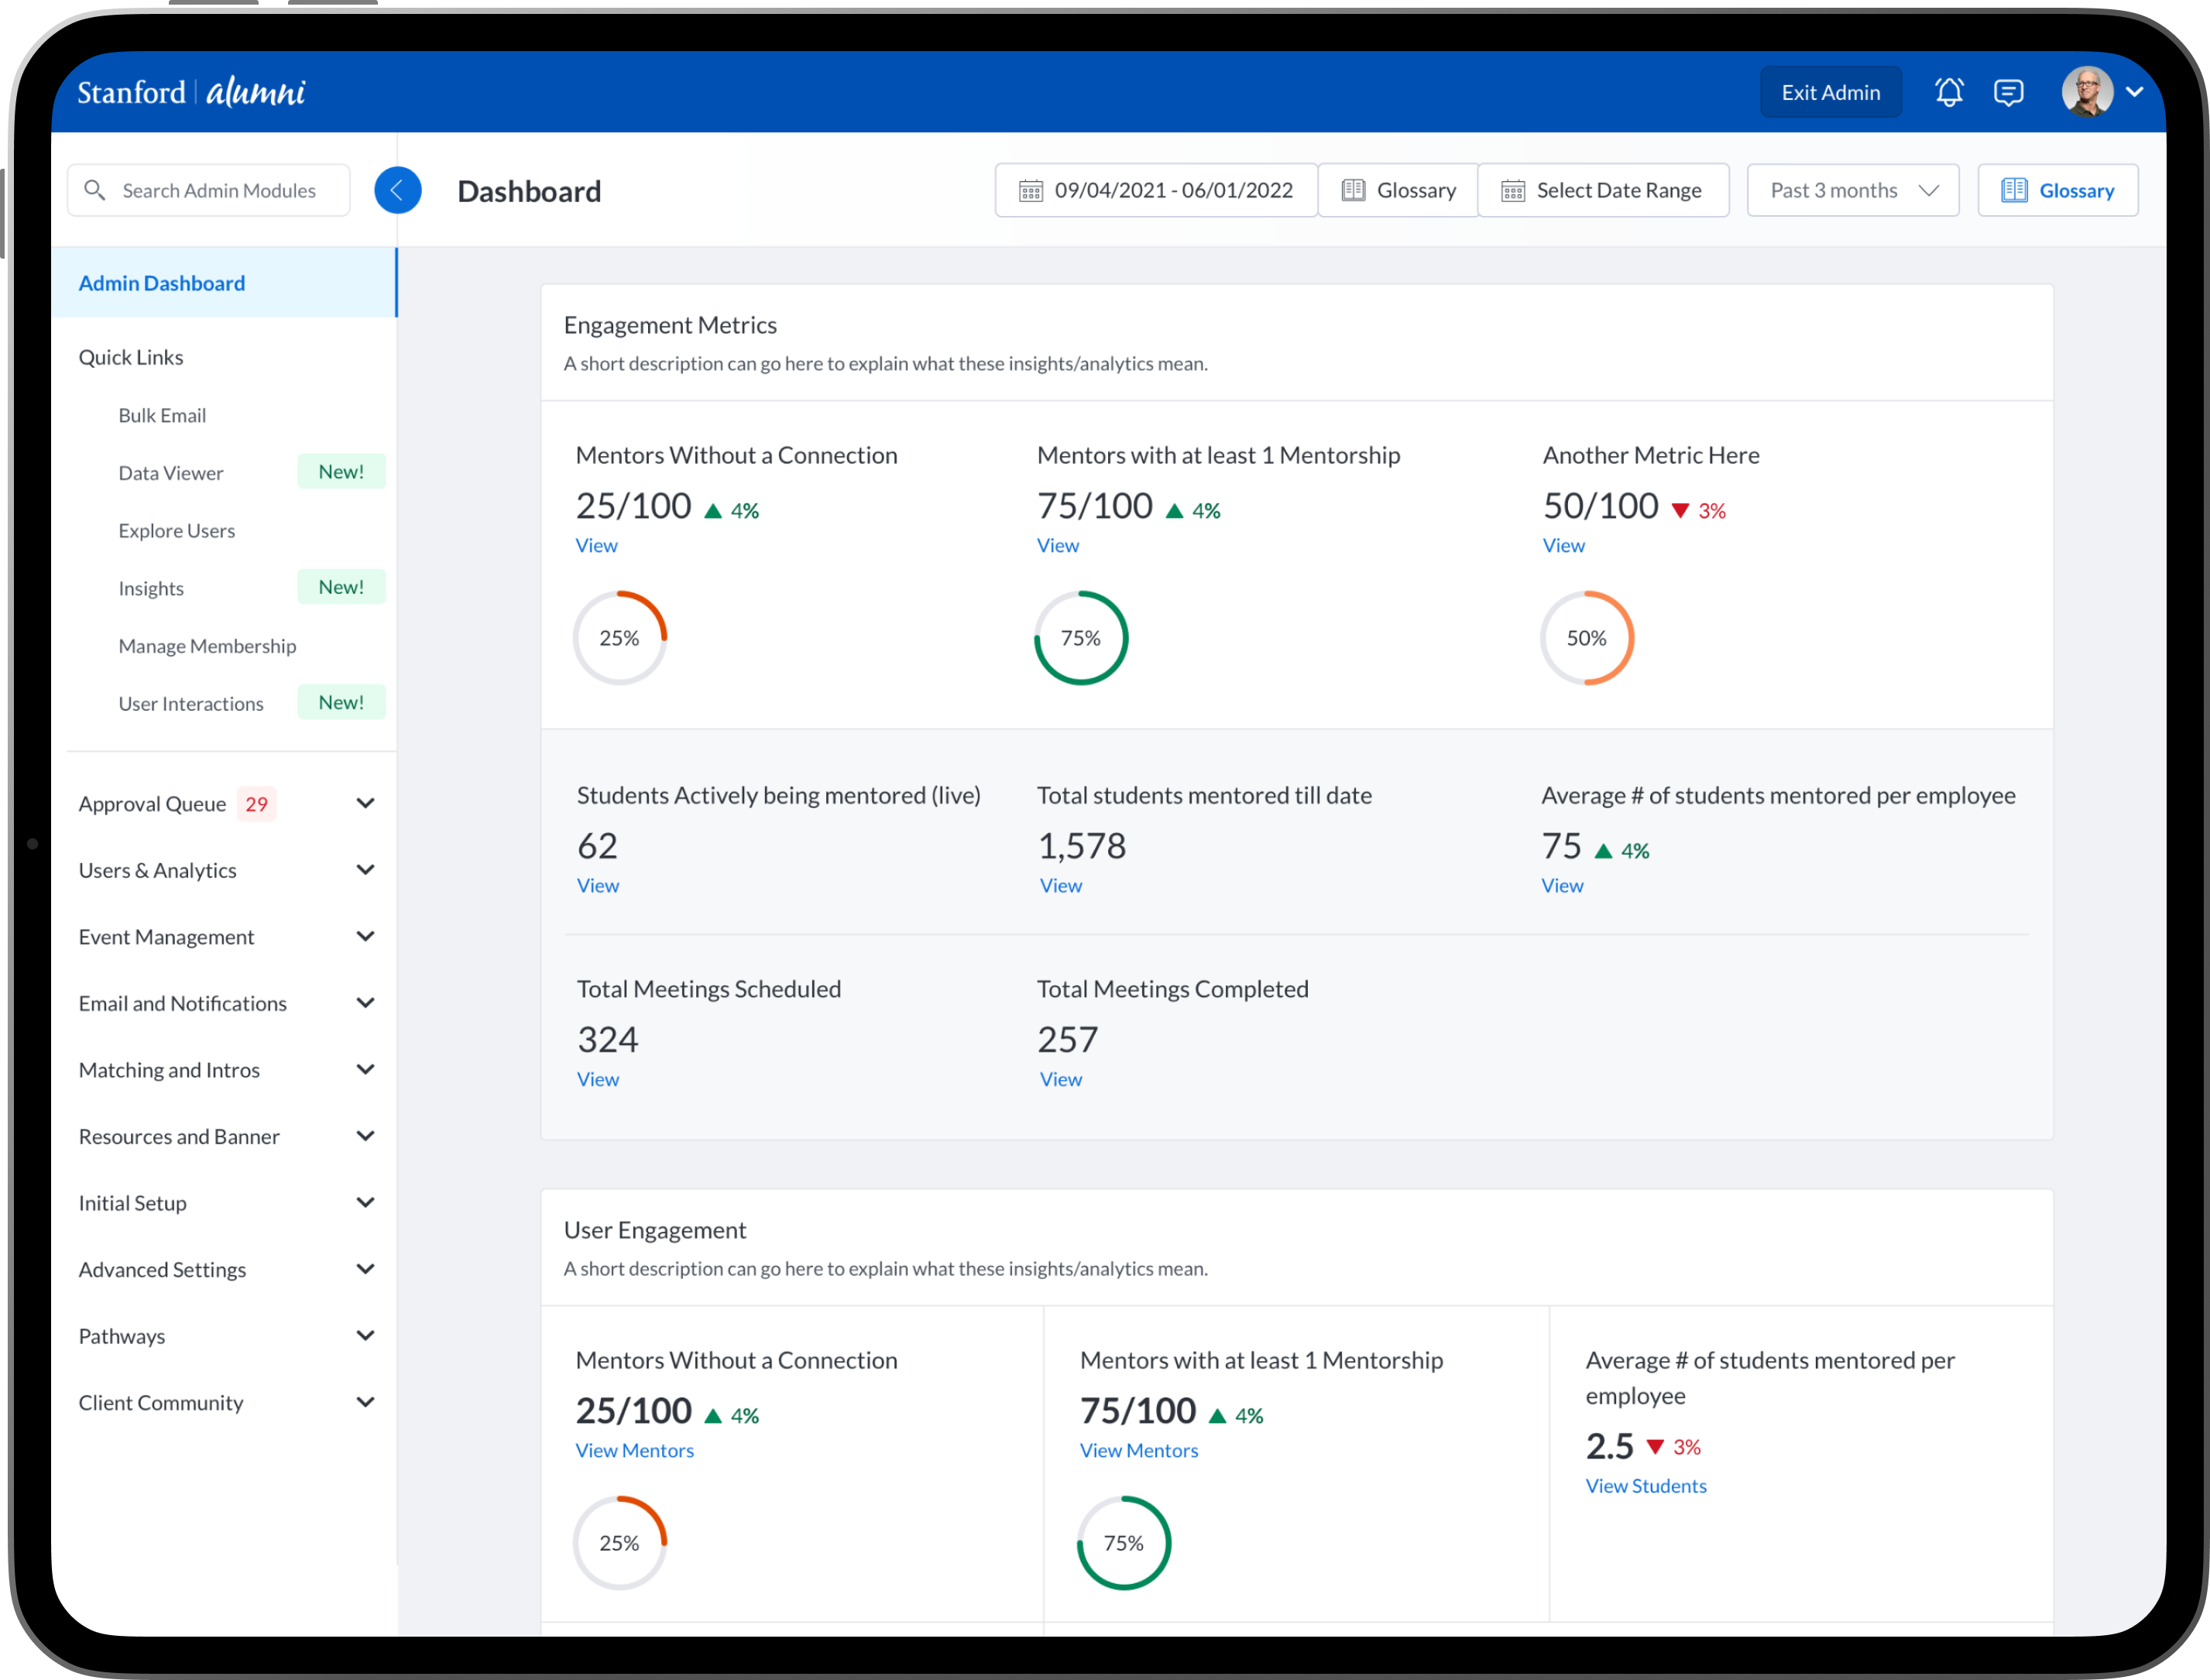Click the notification bell icon
The image size is (2210, 1680).
[x=1948, y=92]
